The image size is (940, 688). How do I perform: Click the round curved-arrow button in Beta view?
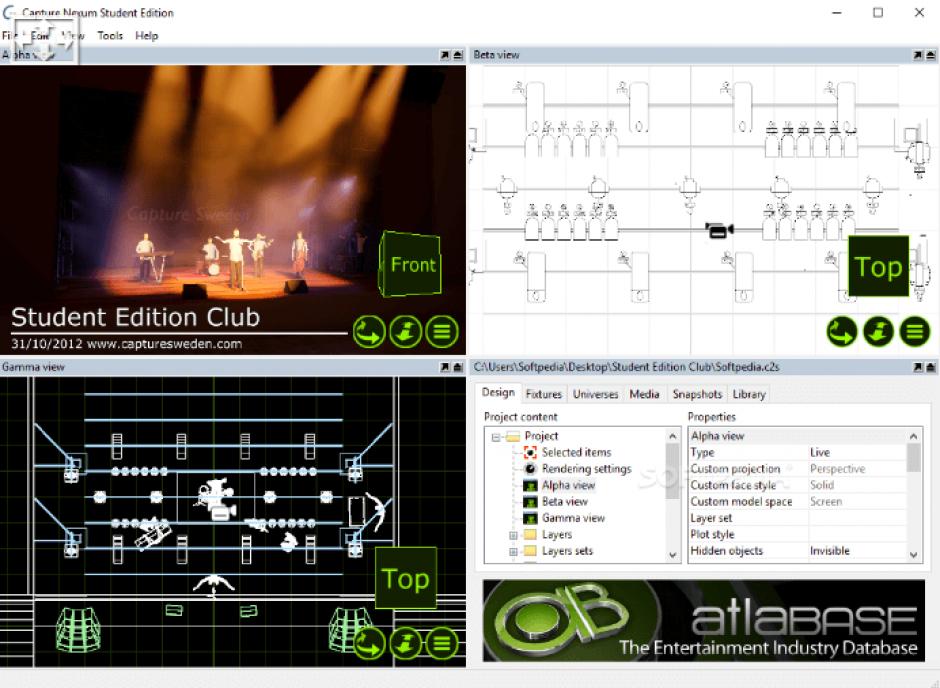point(842,331)
